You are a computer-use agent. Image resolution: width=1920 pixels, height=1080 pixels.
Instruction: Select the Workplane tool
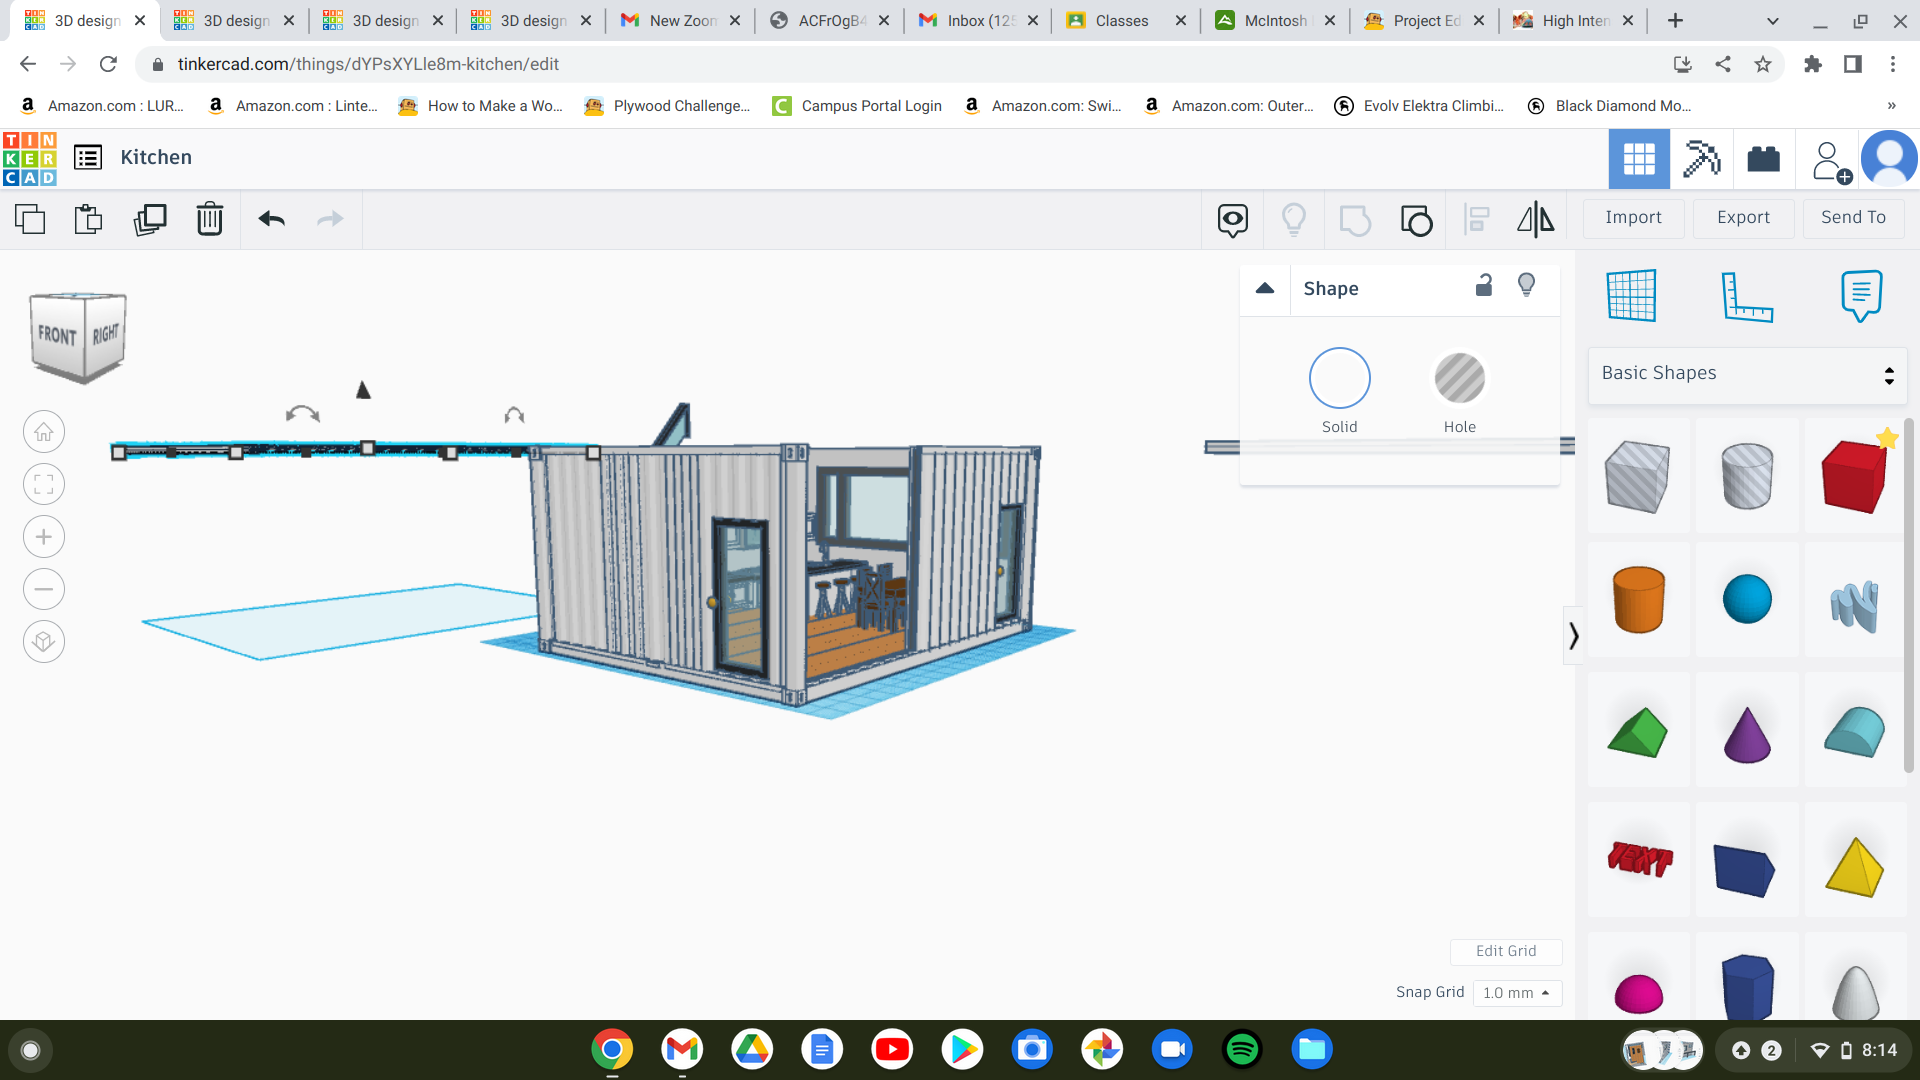pos(1631,296)
